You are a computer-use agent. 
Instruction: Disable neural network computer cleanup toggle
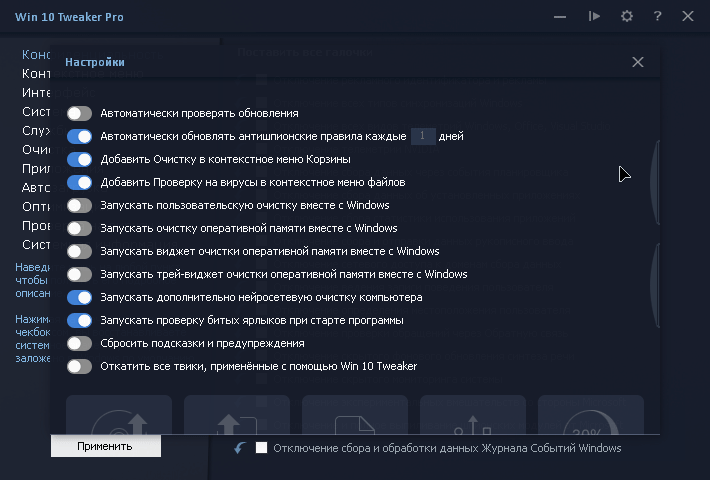click(x=80, y=298)
